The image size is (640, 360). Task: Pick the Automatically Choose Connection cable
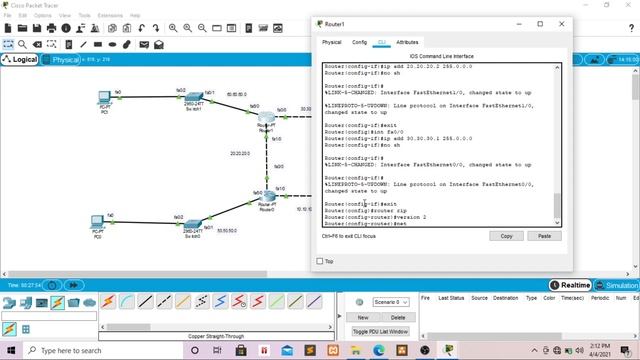pyautogui.click(x=108, y=302)
